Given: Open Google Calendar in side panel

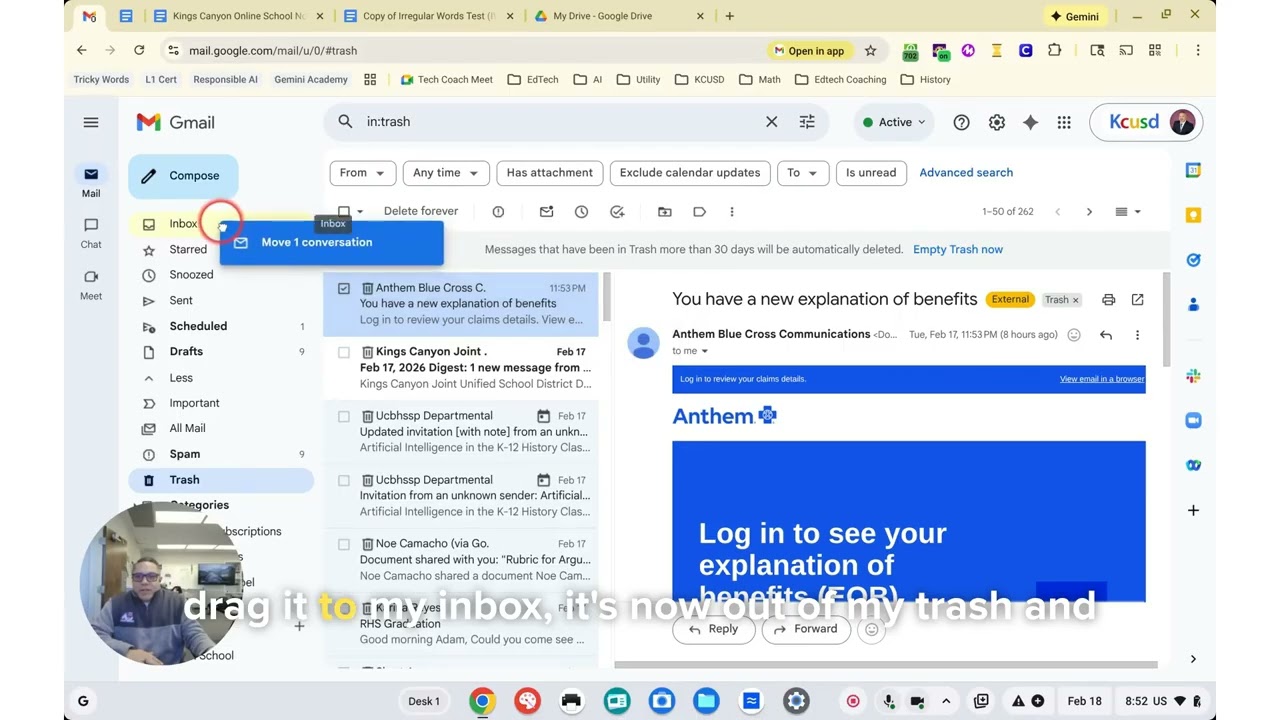Looking at the screenshot, I should tap(1193, 170).
